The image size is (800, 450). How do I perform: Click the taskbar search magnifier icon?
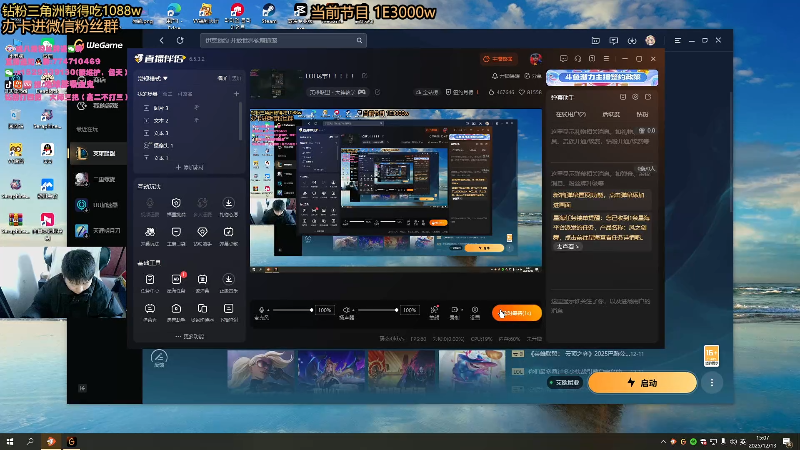[x=30, y=441]
